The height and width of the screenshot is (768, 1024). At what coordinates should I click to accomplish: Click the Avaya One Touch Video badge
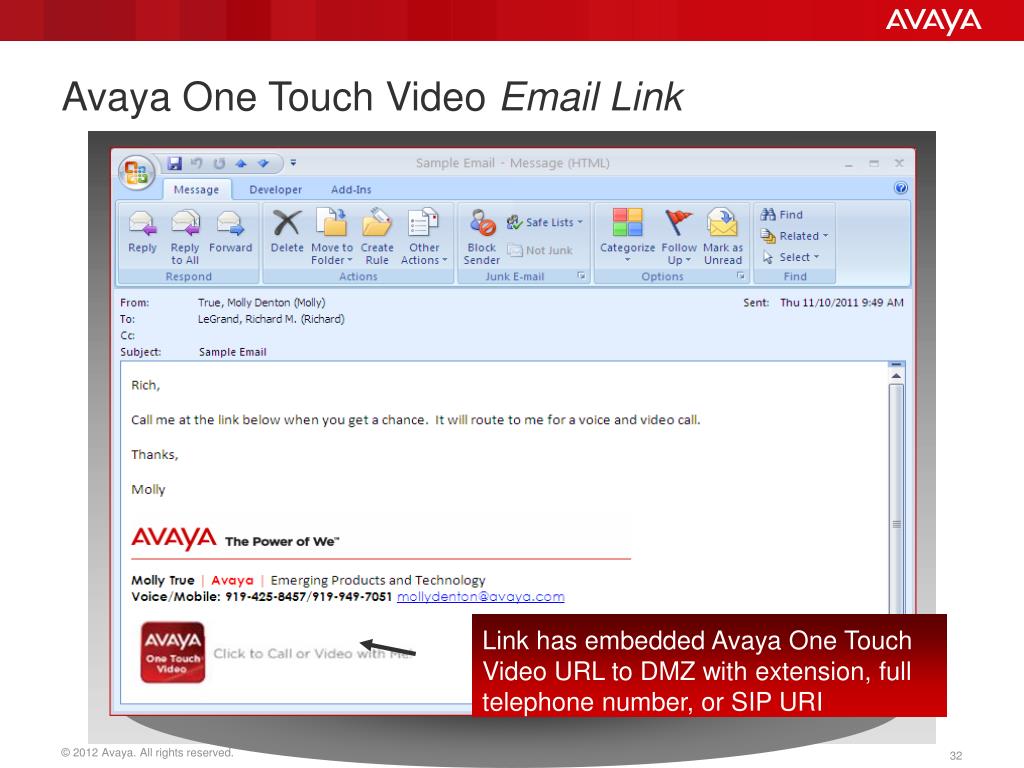pos(173,652)
